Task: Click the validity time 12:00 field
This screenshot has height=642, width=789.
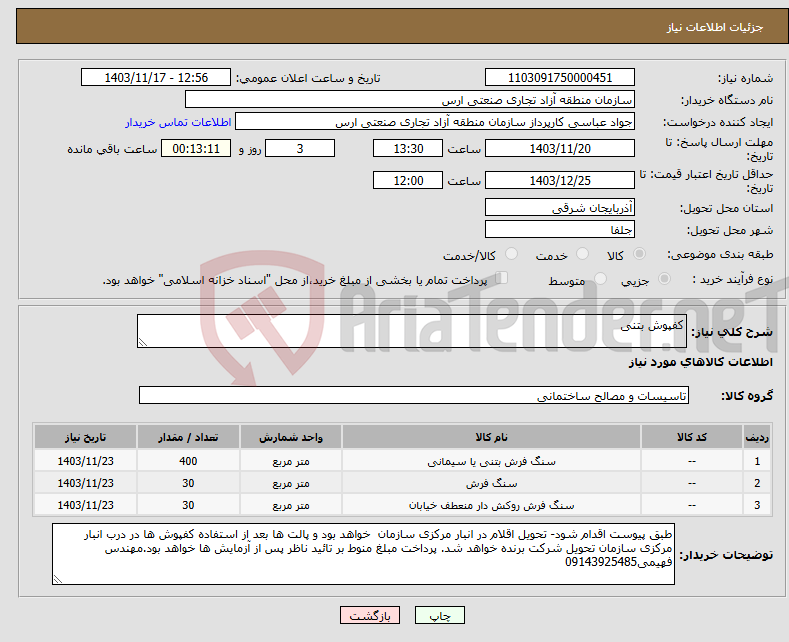Action: [x=408, y=180]
